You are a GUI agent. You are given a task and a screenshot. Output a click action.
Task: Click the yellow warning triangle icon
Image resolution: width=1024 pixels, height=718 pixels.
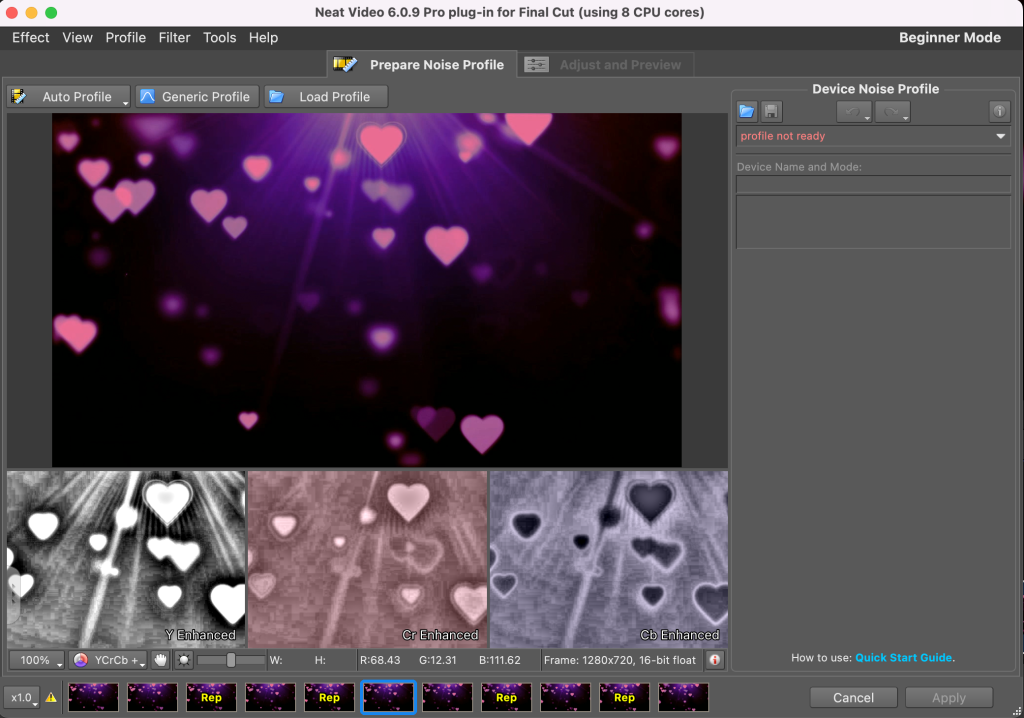point(51,698)
